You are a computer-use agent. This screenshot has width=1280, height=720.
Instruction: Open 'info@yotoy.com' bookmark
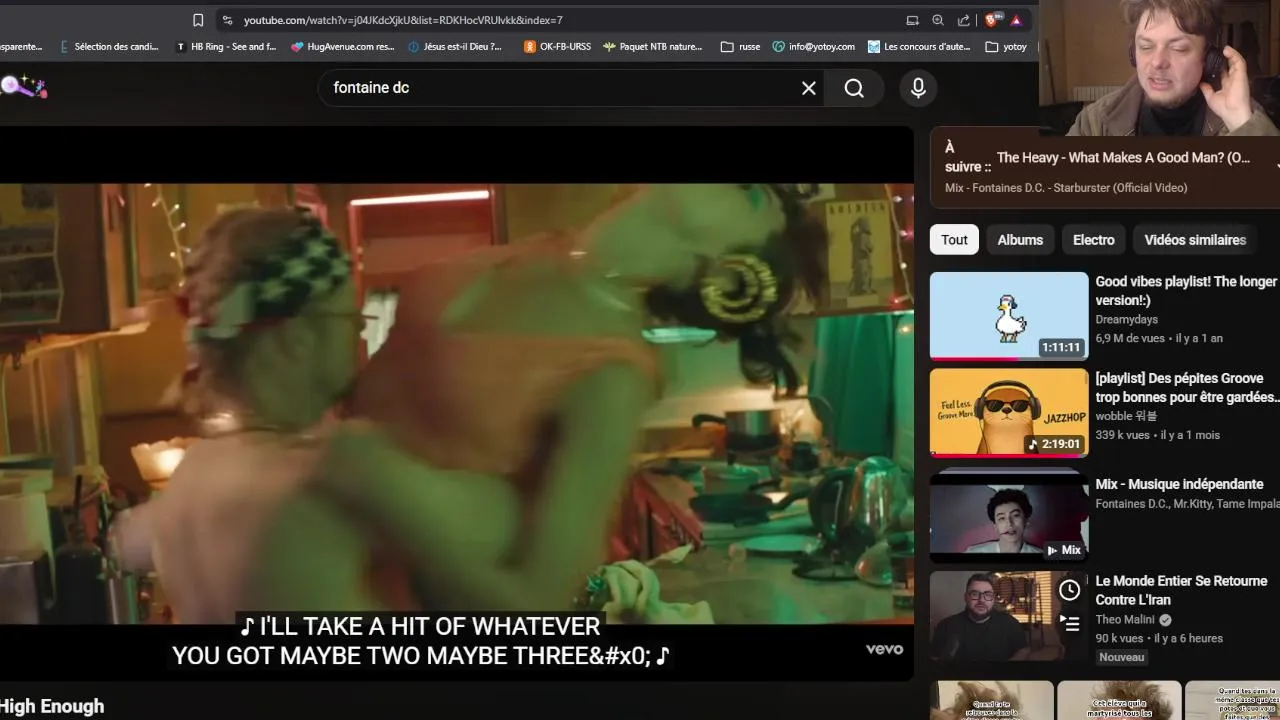[x=813, y=46]
